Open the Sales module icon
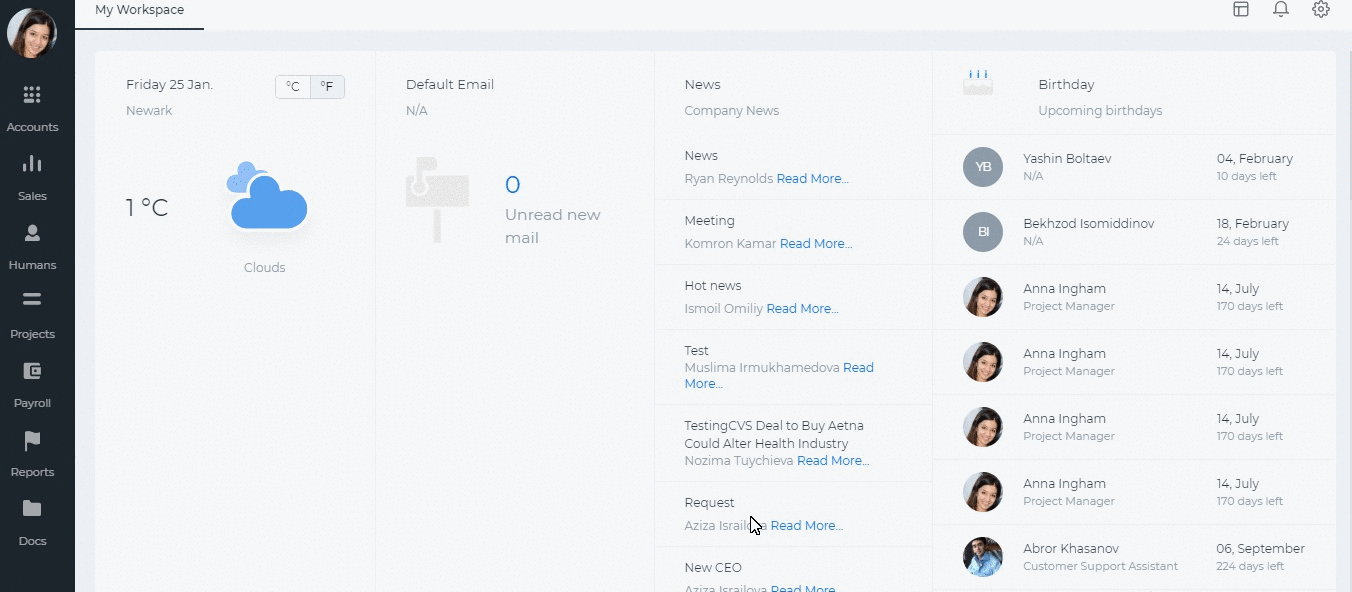The height and width of the screenshot is (592, 1352). tap(32, 164)
